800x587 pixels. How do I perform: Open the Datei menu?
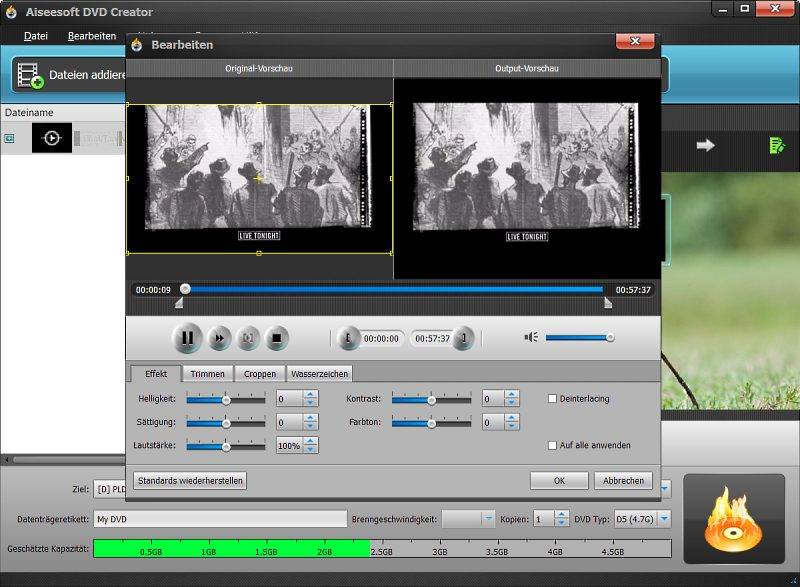36,36
